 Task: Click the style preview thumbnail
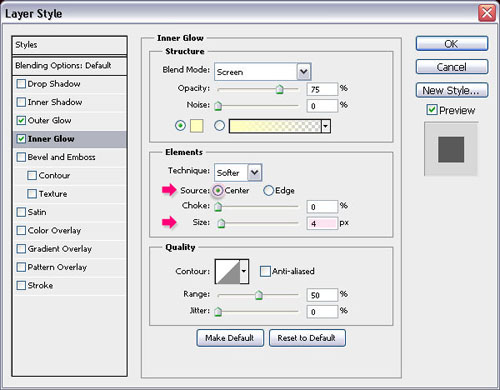[451, 149]
